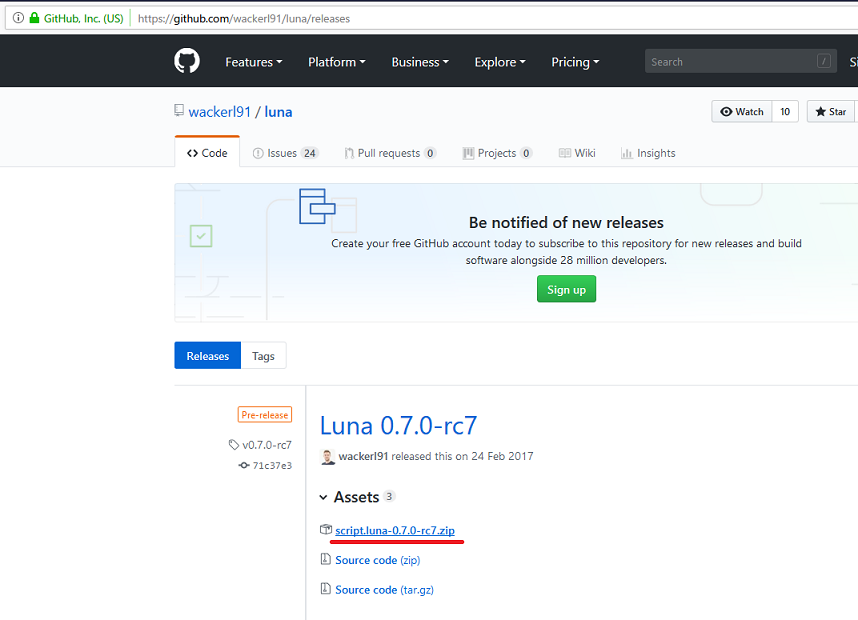This screenshot has height=620, width=858.
Task: Open the Issues tab
Action: (285, 153)
